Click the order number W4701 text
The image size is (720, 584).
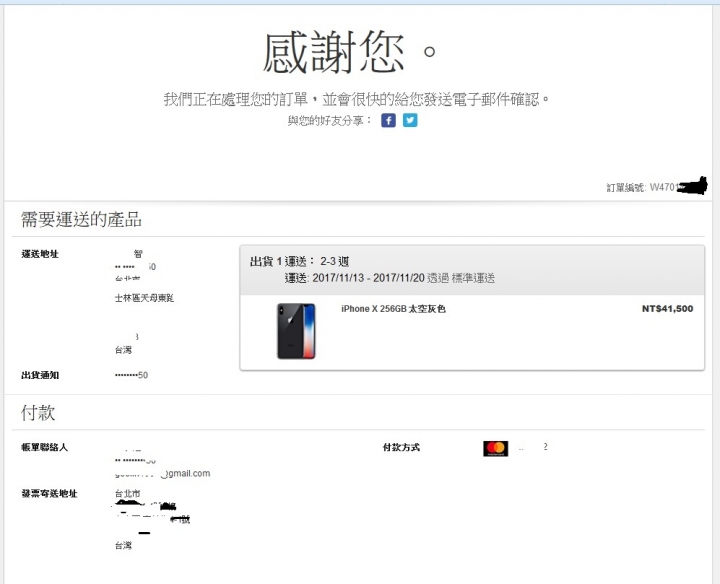664,187
